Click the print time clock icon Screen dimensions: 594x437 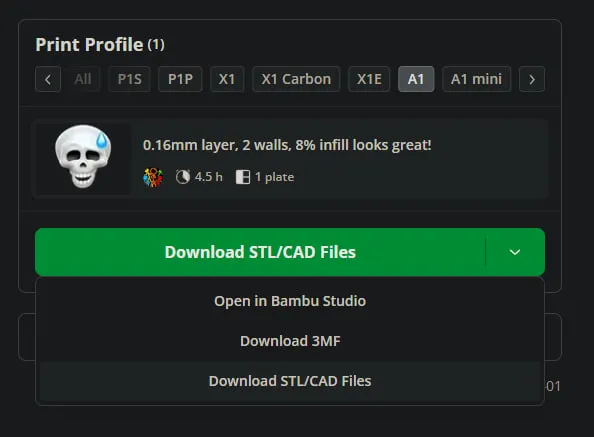point(183,177)
